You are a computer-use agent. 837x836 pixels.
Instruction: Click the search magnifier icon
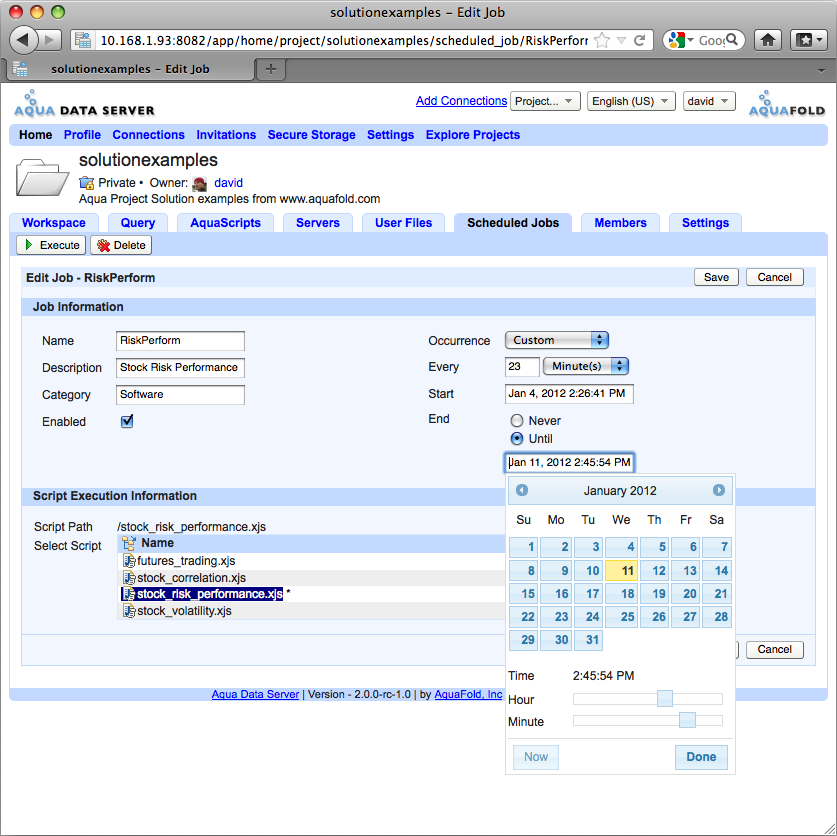coord(732,40)
